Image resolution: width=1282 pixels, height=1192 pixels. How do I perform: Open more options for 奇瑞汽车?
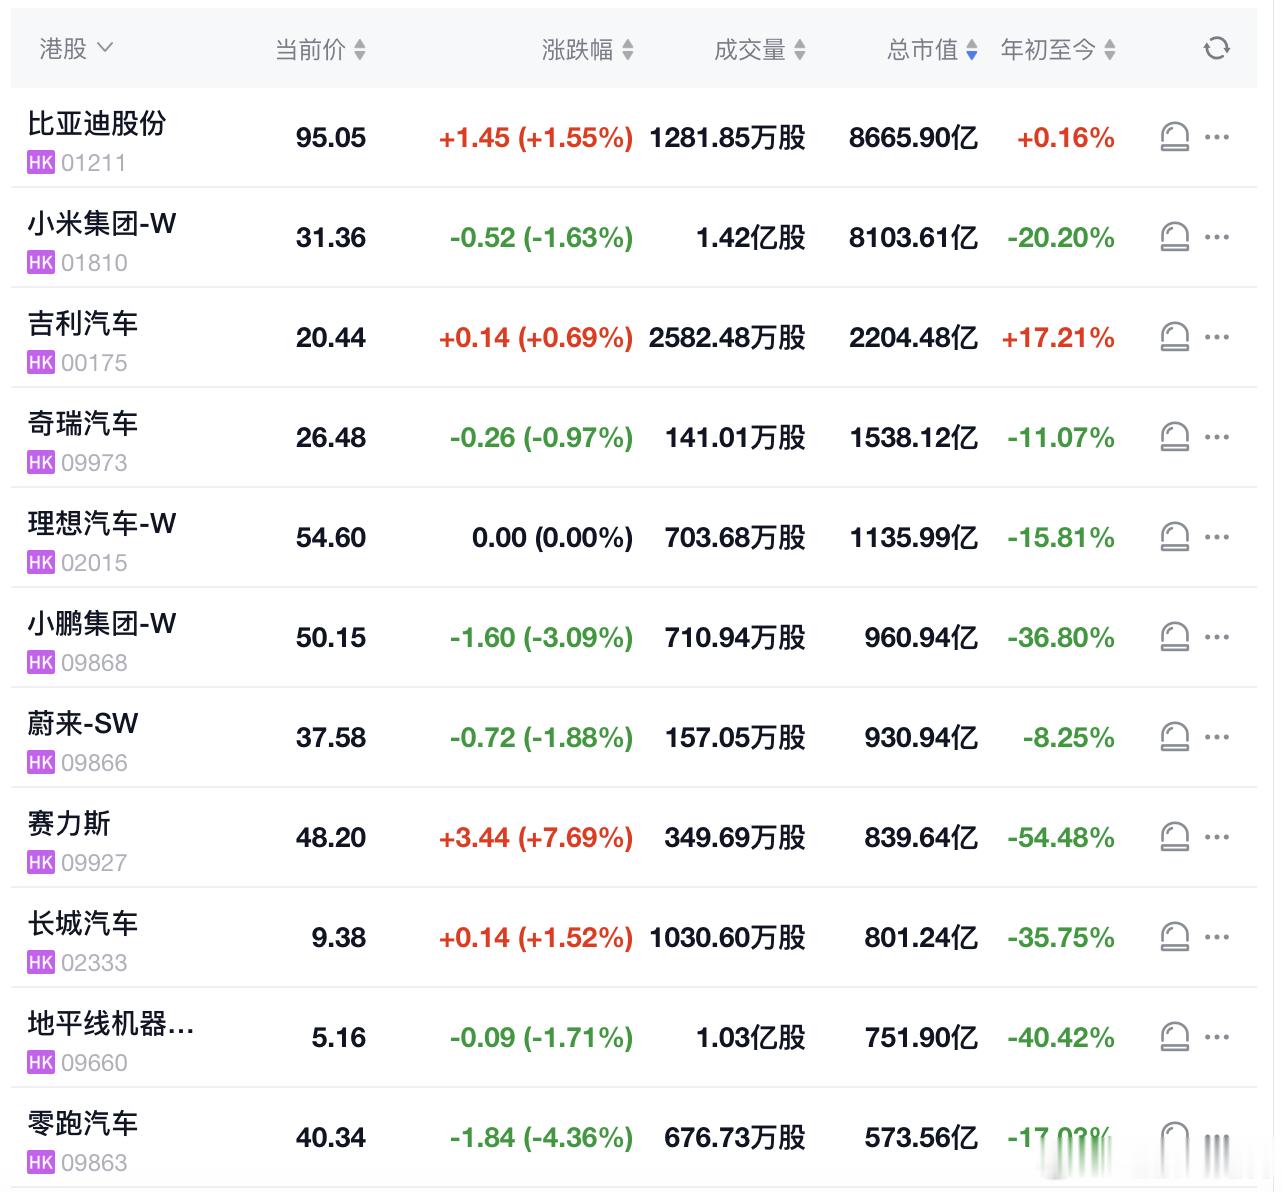click(x=1217, y=437)
